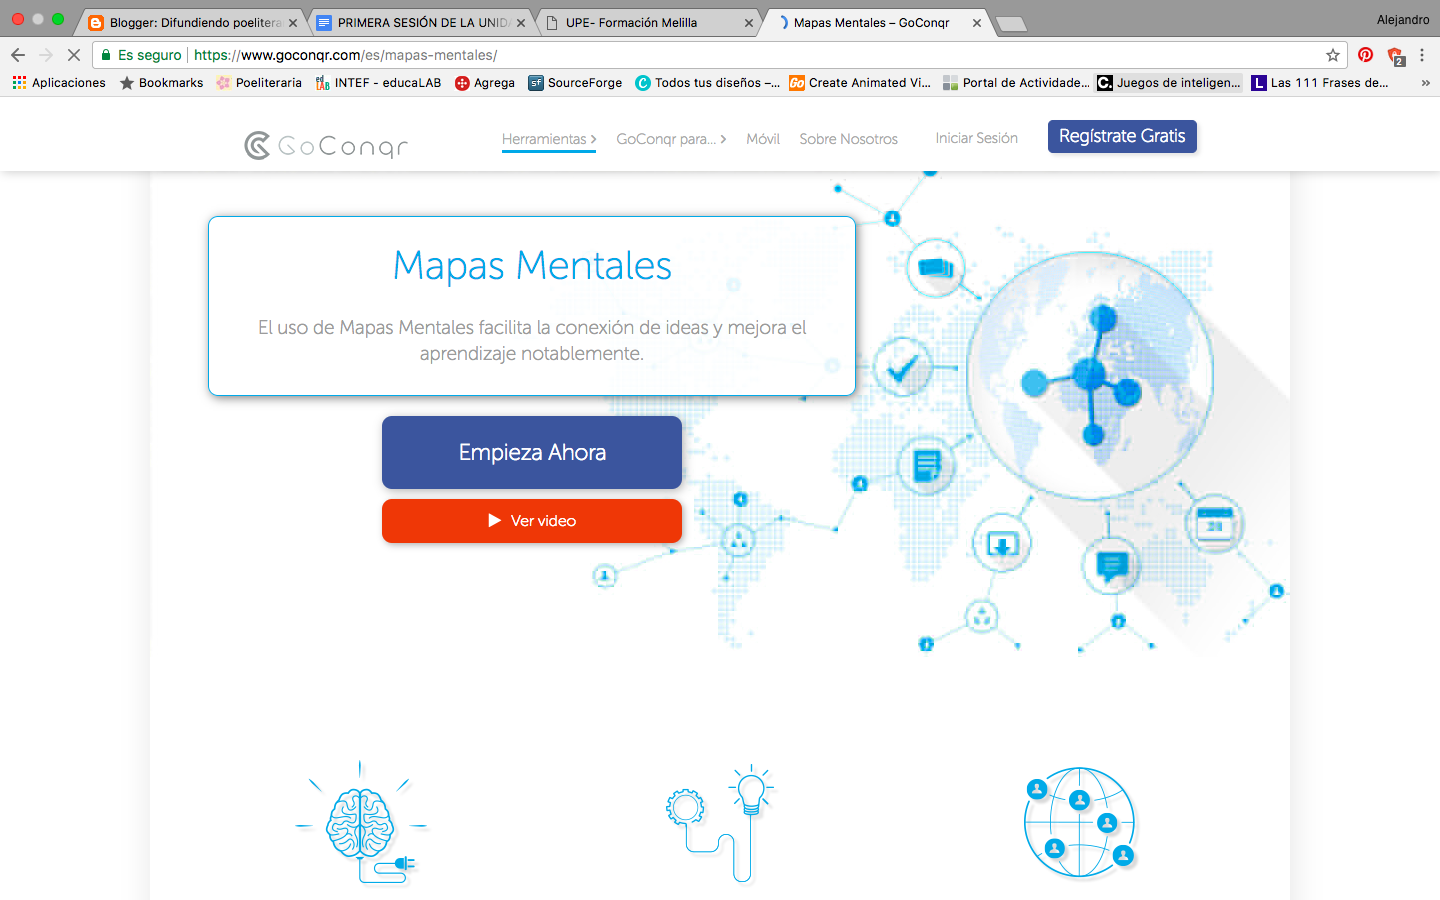Open the Portal de Actividade... bookmark
This screenshot has height=900, width=1440.
(x=1016, y=83)
